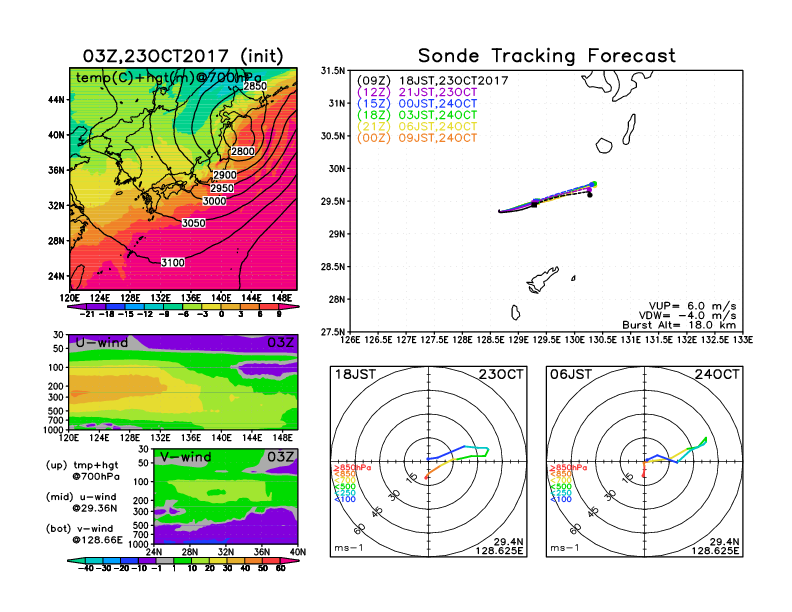Click the 31.5N axis label on track map
The image size is (792, 612).
(x=333, y=71)
